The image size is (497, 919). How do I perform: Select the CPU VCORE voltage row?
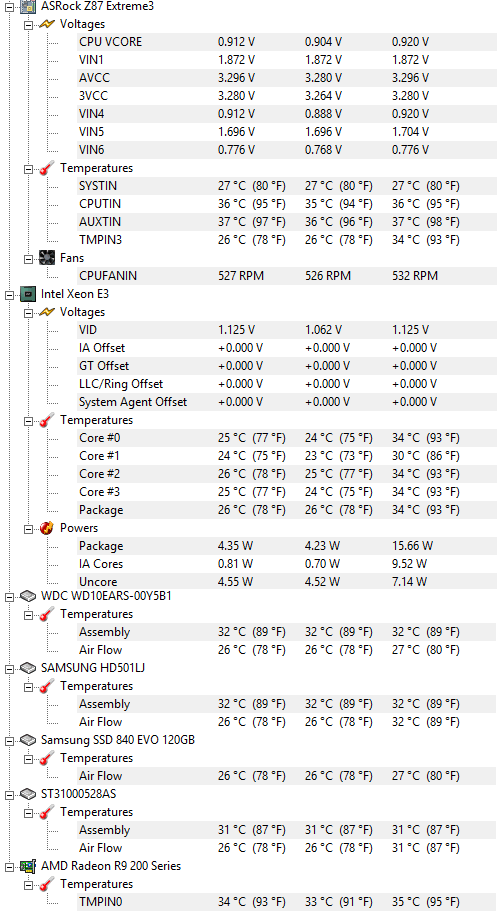[287, 42]
